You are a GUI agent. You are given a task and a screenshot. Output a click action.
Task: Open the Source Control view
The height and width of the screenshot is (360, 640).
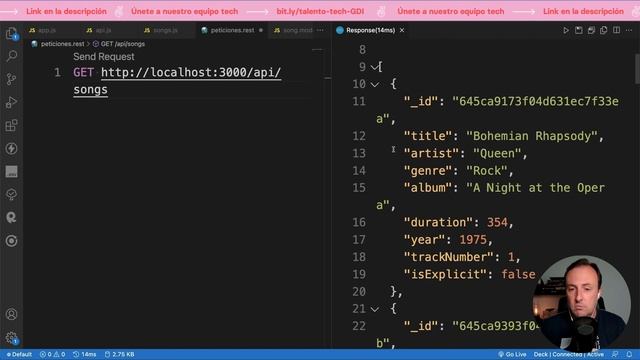[11, 79]
